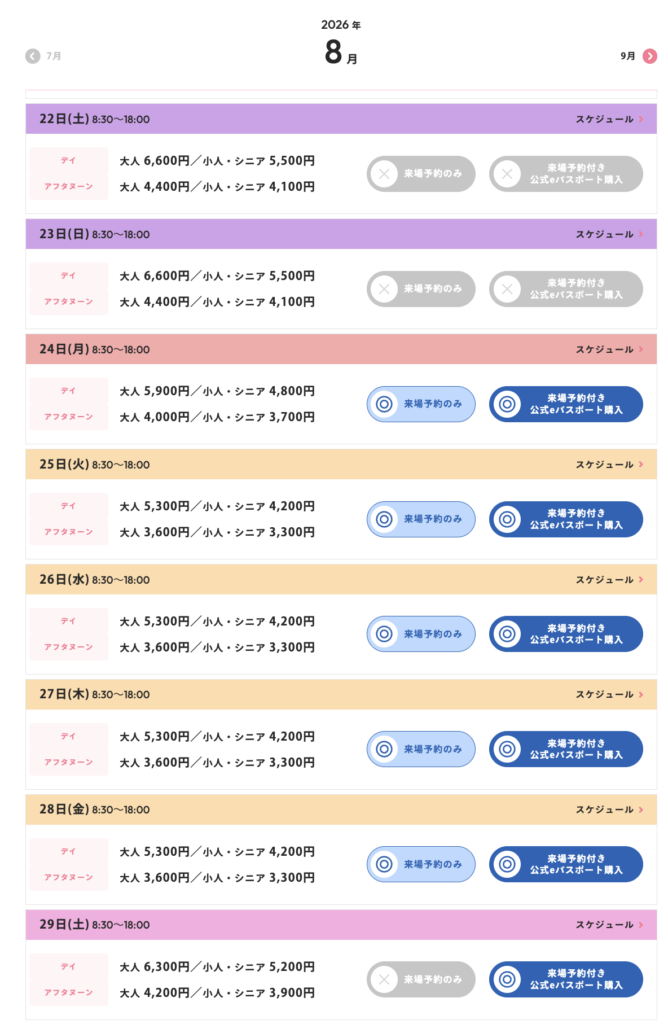Screen dimensions: 668x1024
Task: Select デイ ticket label for 25日(火)
Action: [x=69, y=506]
